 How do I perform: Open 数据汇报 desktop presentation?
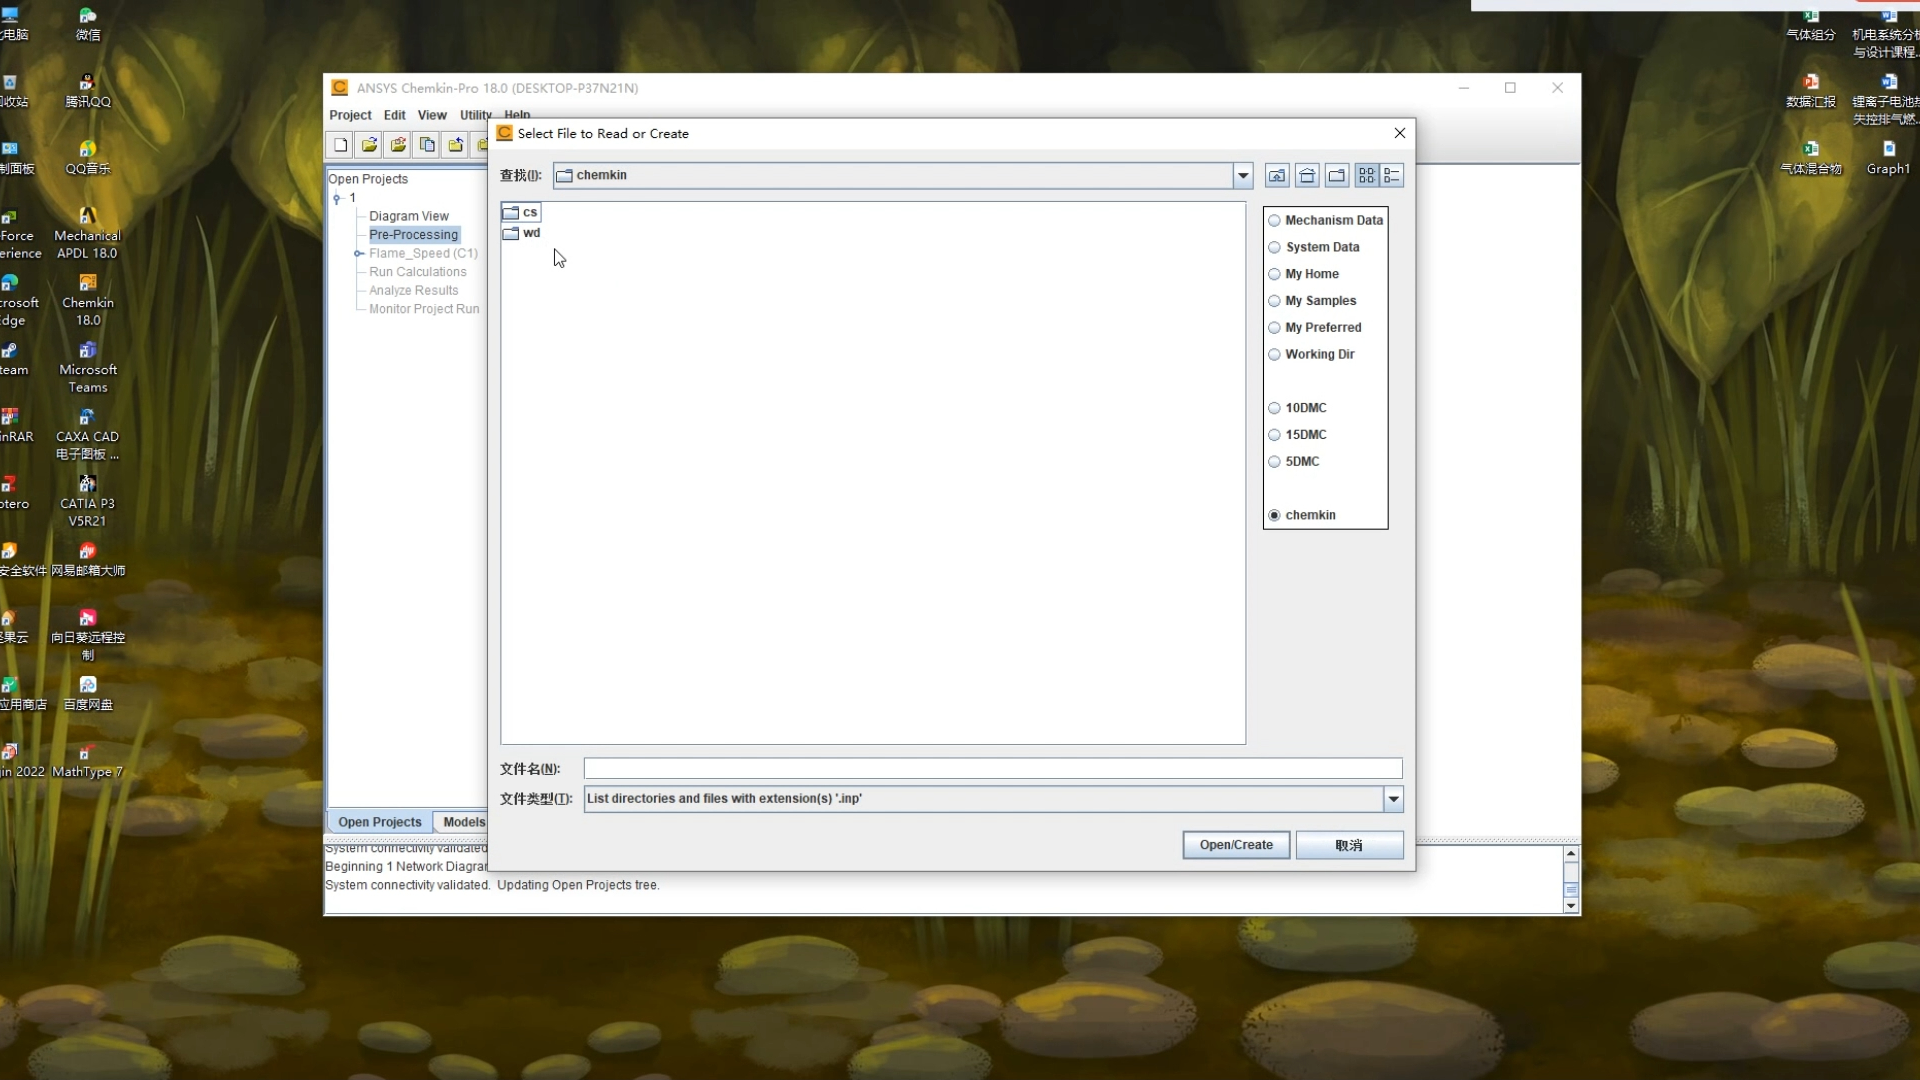click(1811, 91)
